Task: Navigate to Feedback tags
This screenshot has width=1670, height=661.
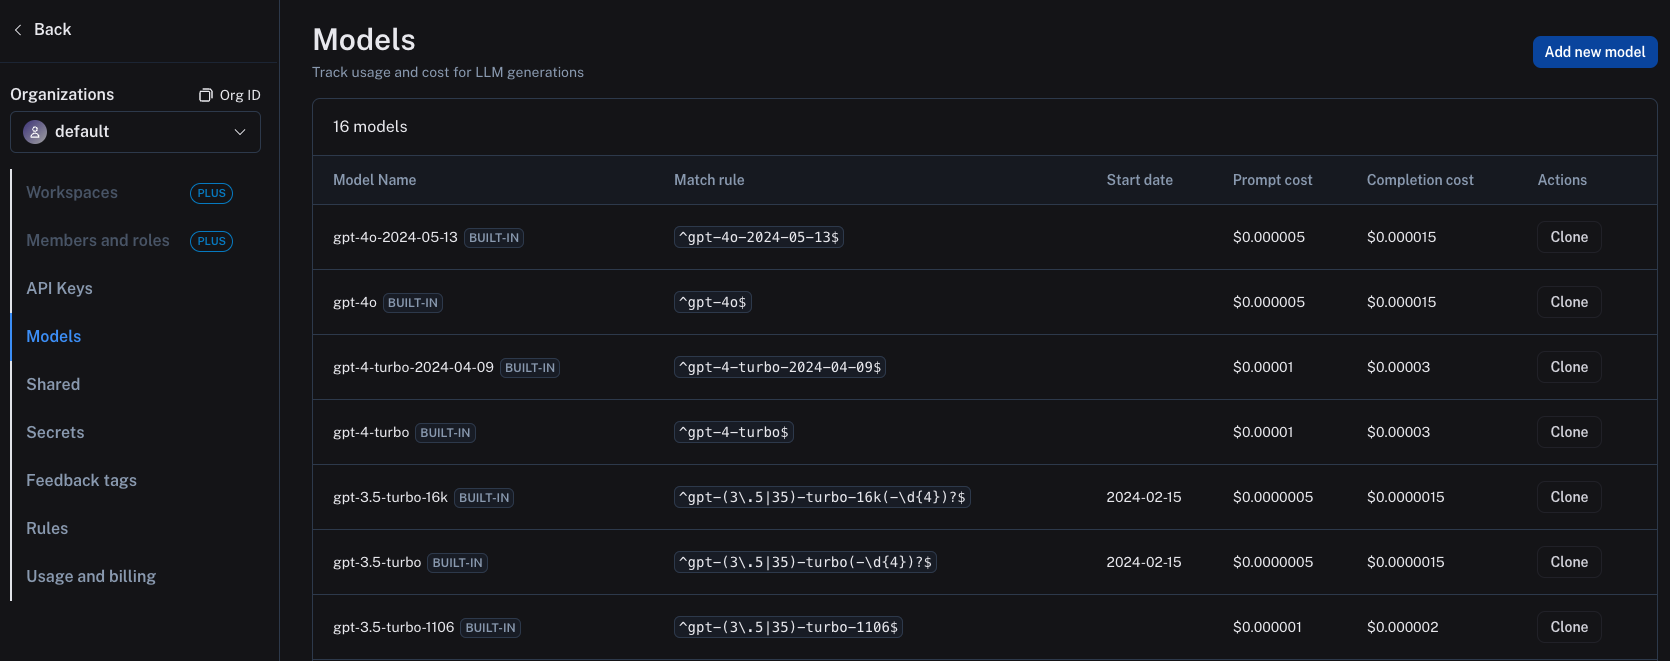Action: (81, 480)
